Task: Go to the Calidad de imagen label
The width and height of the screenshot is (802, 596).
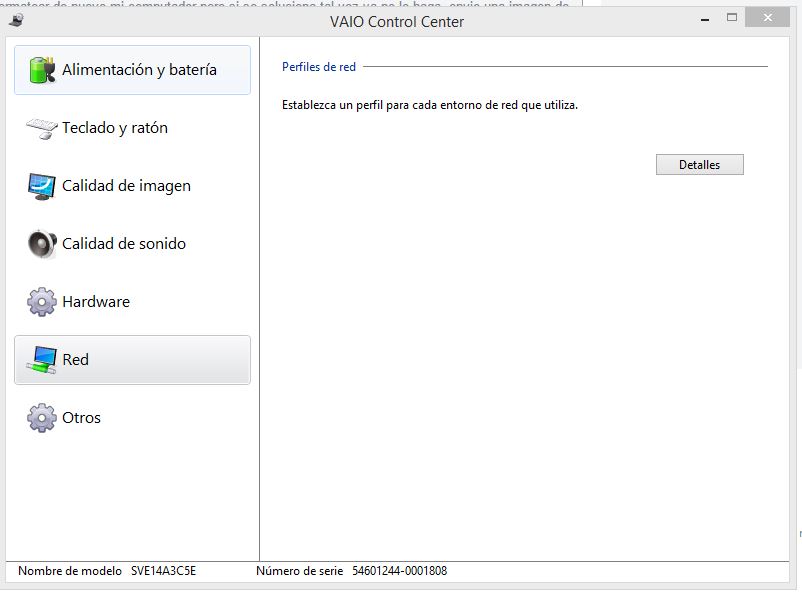Action: point(126,186)
